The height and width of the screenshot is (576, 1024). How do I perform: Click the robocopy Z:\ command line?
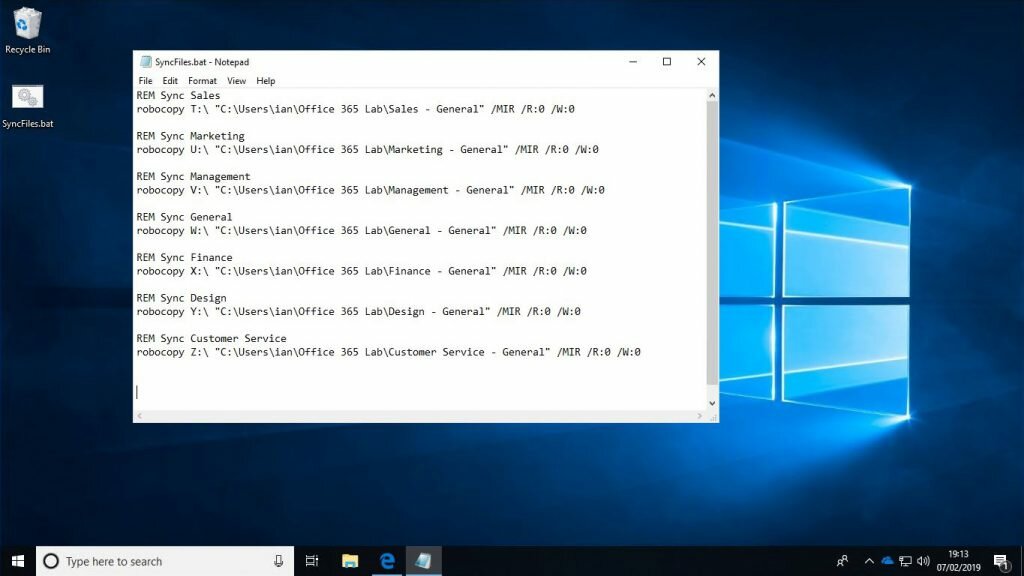click(x=389, y=352)
